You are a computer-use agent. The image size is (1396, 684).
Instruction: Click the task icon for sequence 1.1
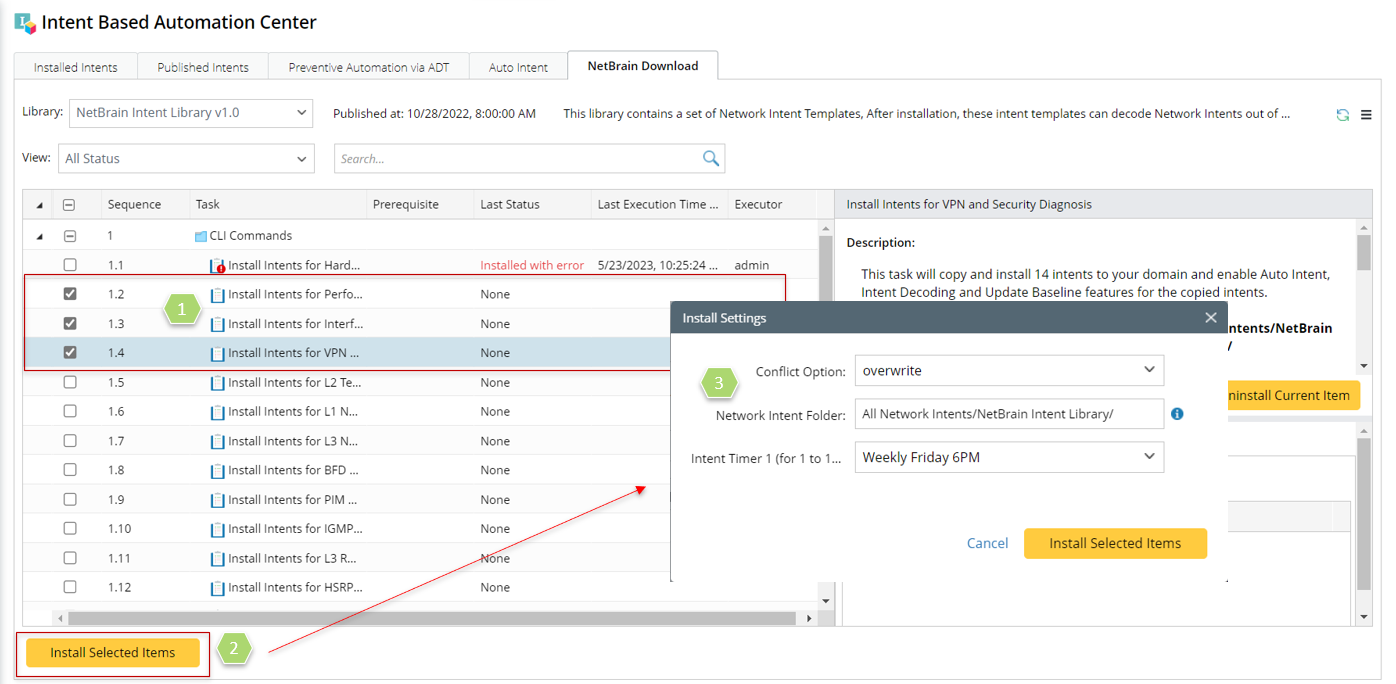coord(217,266)
